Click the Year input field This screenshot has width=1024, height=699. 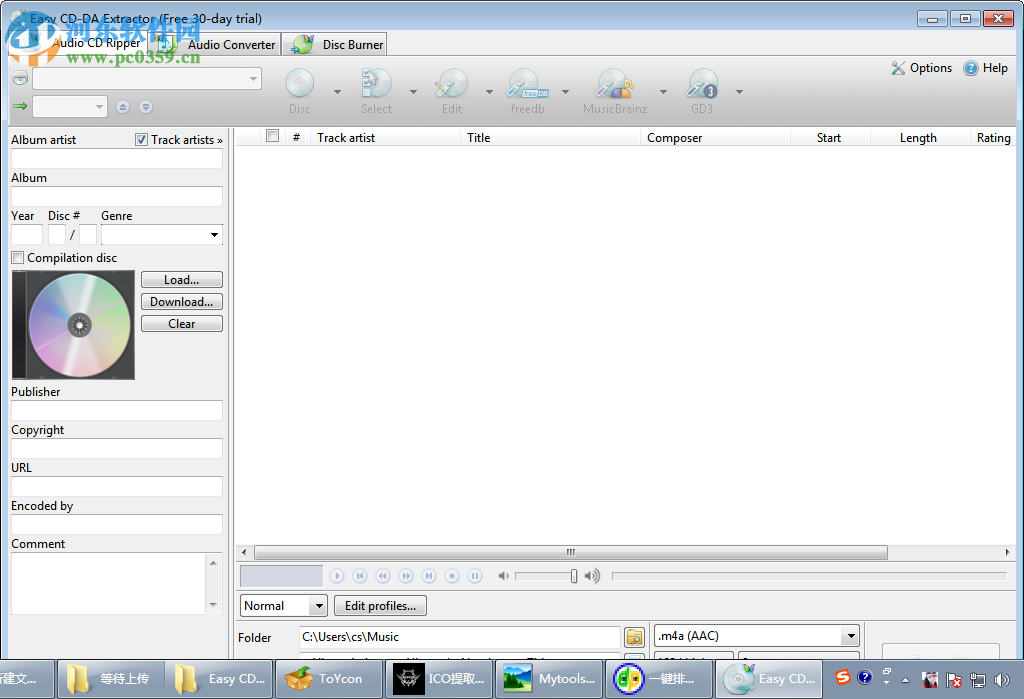[x=27, y=235]
